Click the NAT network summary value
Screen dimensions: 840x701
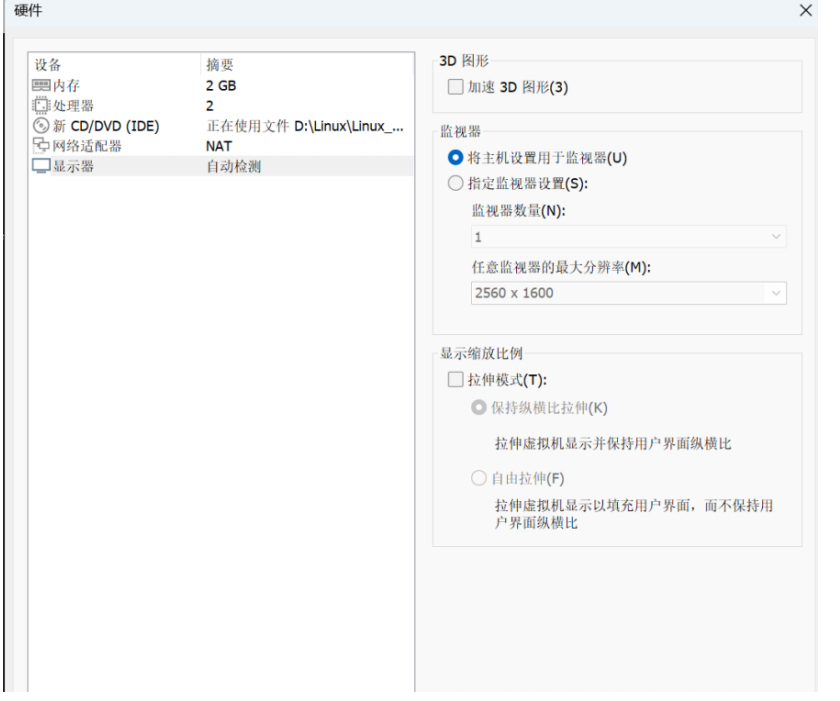tap(219, 146)
